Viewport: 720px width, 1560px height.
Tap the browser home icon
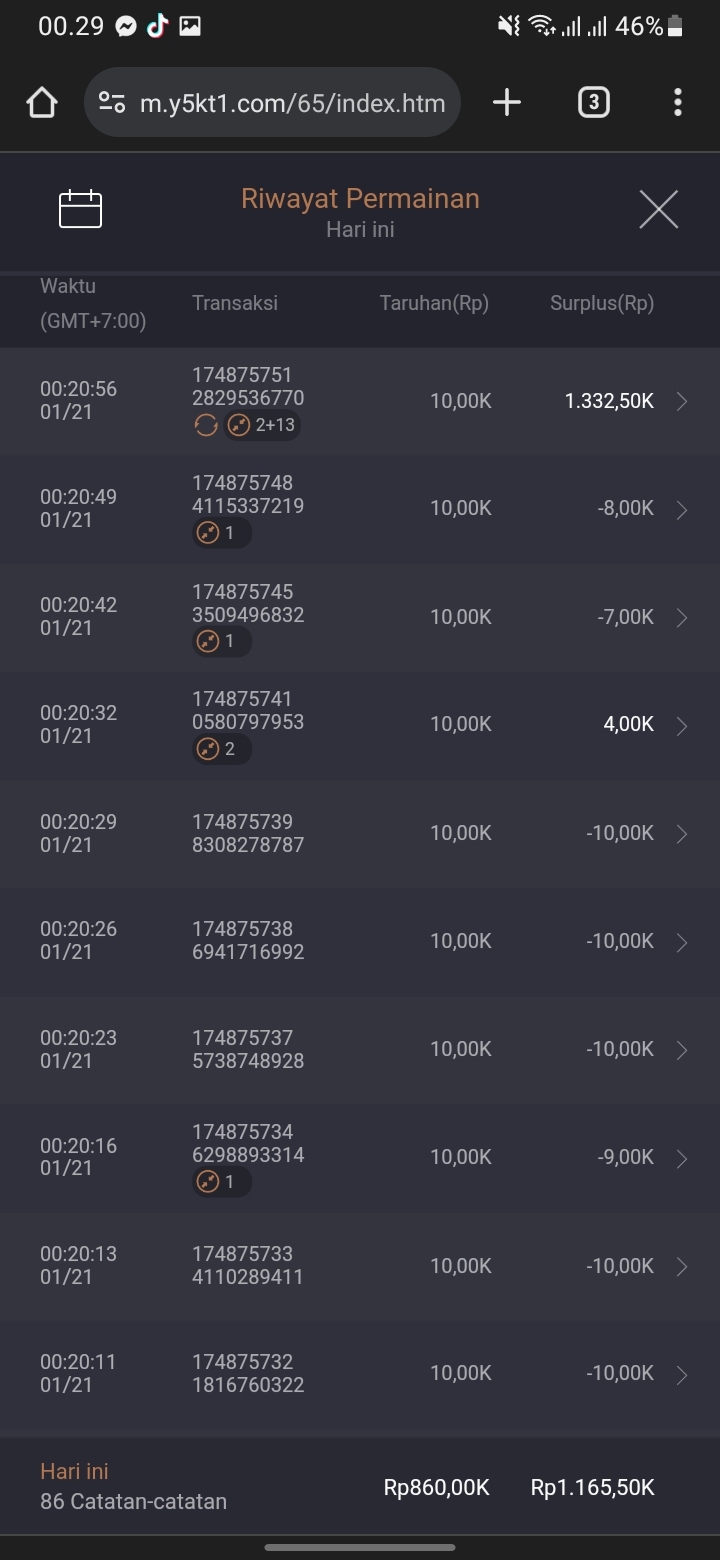(x=42, y=102)
